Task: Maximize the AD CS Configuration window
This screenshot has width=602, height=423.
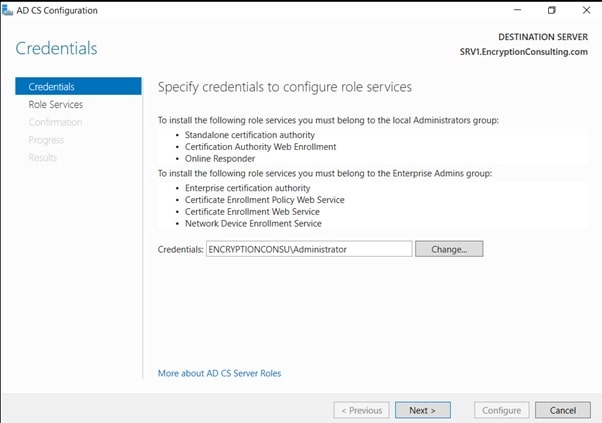Action: coord(551,10)
